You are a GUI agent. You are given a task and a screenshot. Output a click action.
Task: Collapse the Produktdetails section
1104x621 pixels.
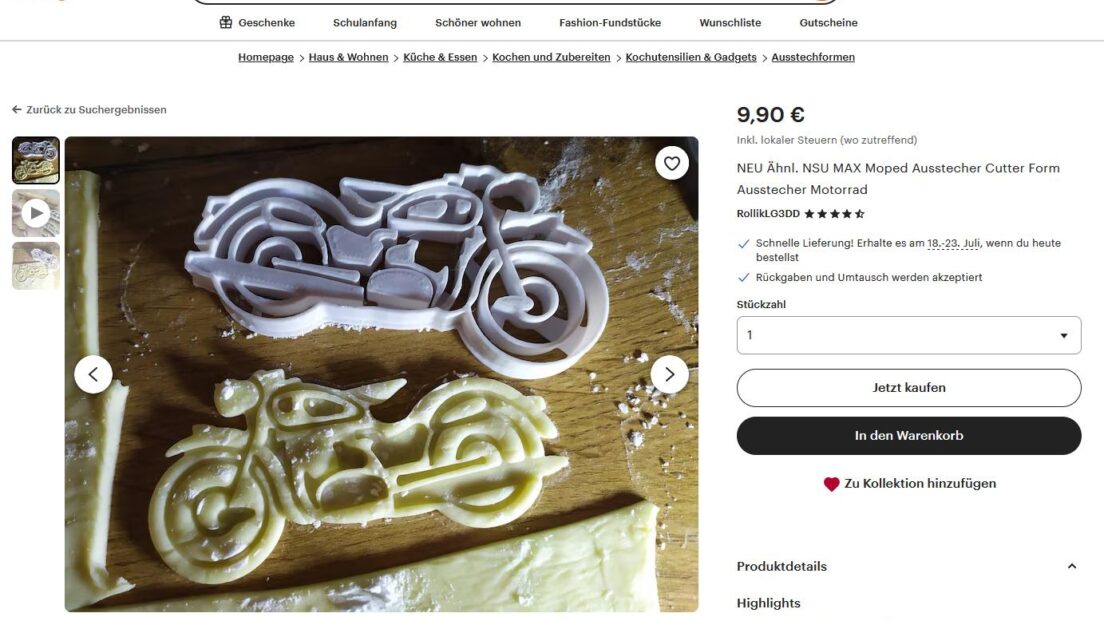coord(1072,566)
